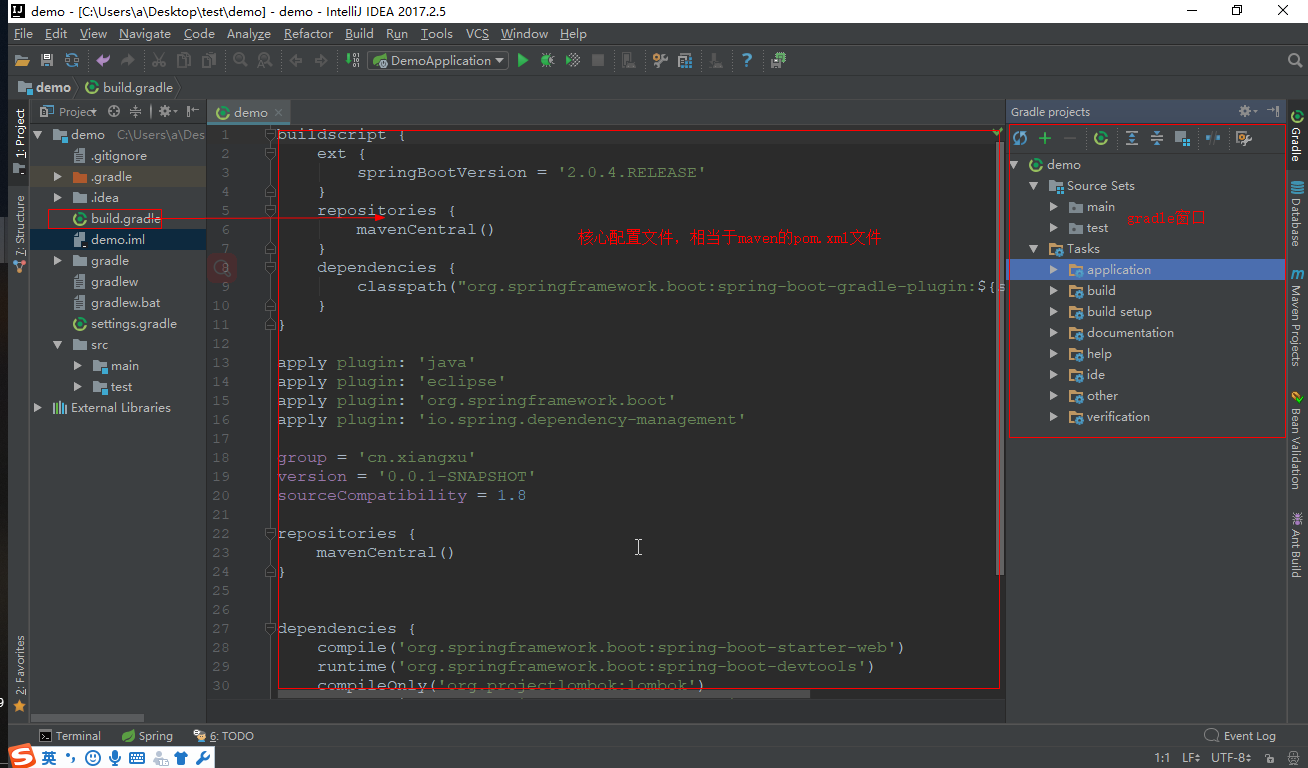Refresh all Gradle projects icon
1308x768 pixels.
point(1020,138)
